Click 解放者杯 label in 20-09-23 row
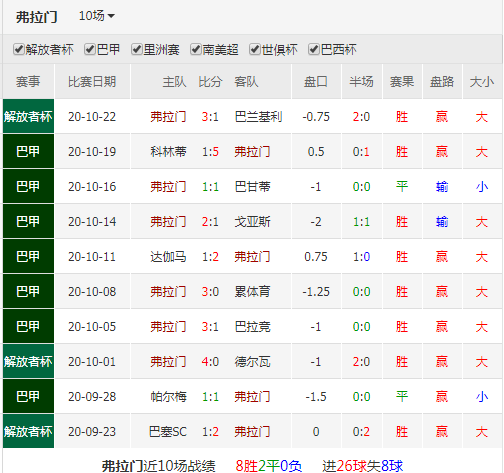The width and height of the screenshot is (504, 473). click(28, 432)
